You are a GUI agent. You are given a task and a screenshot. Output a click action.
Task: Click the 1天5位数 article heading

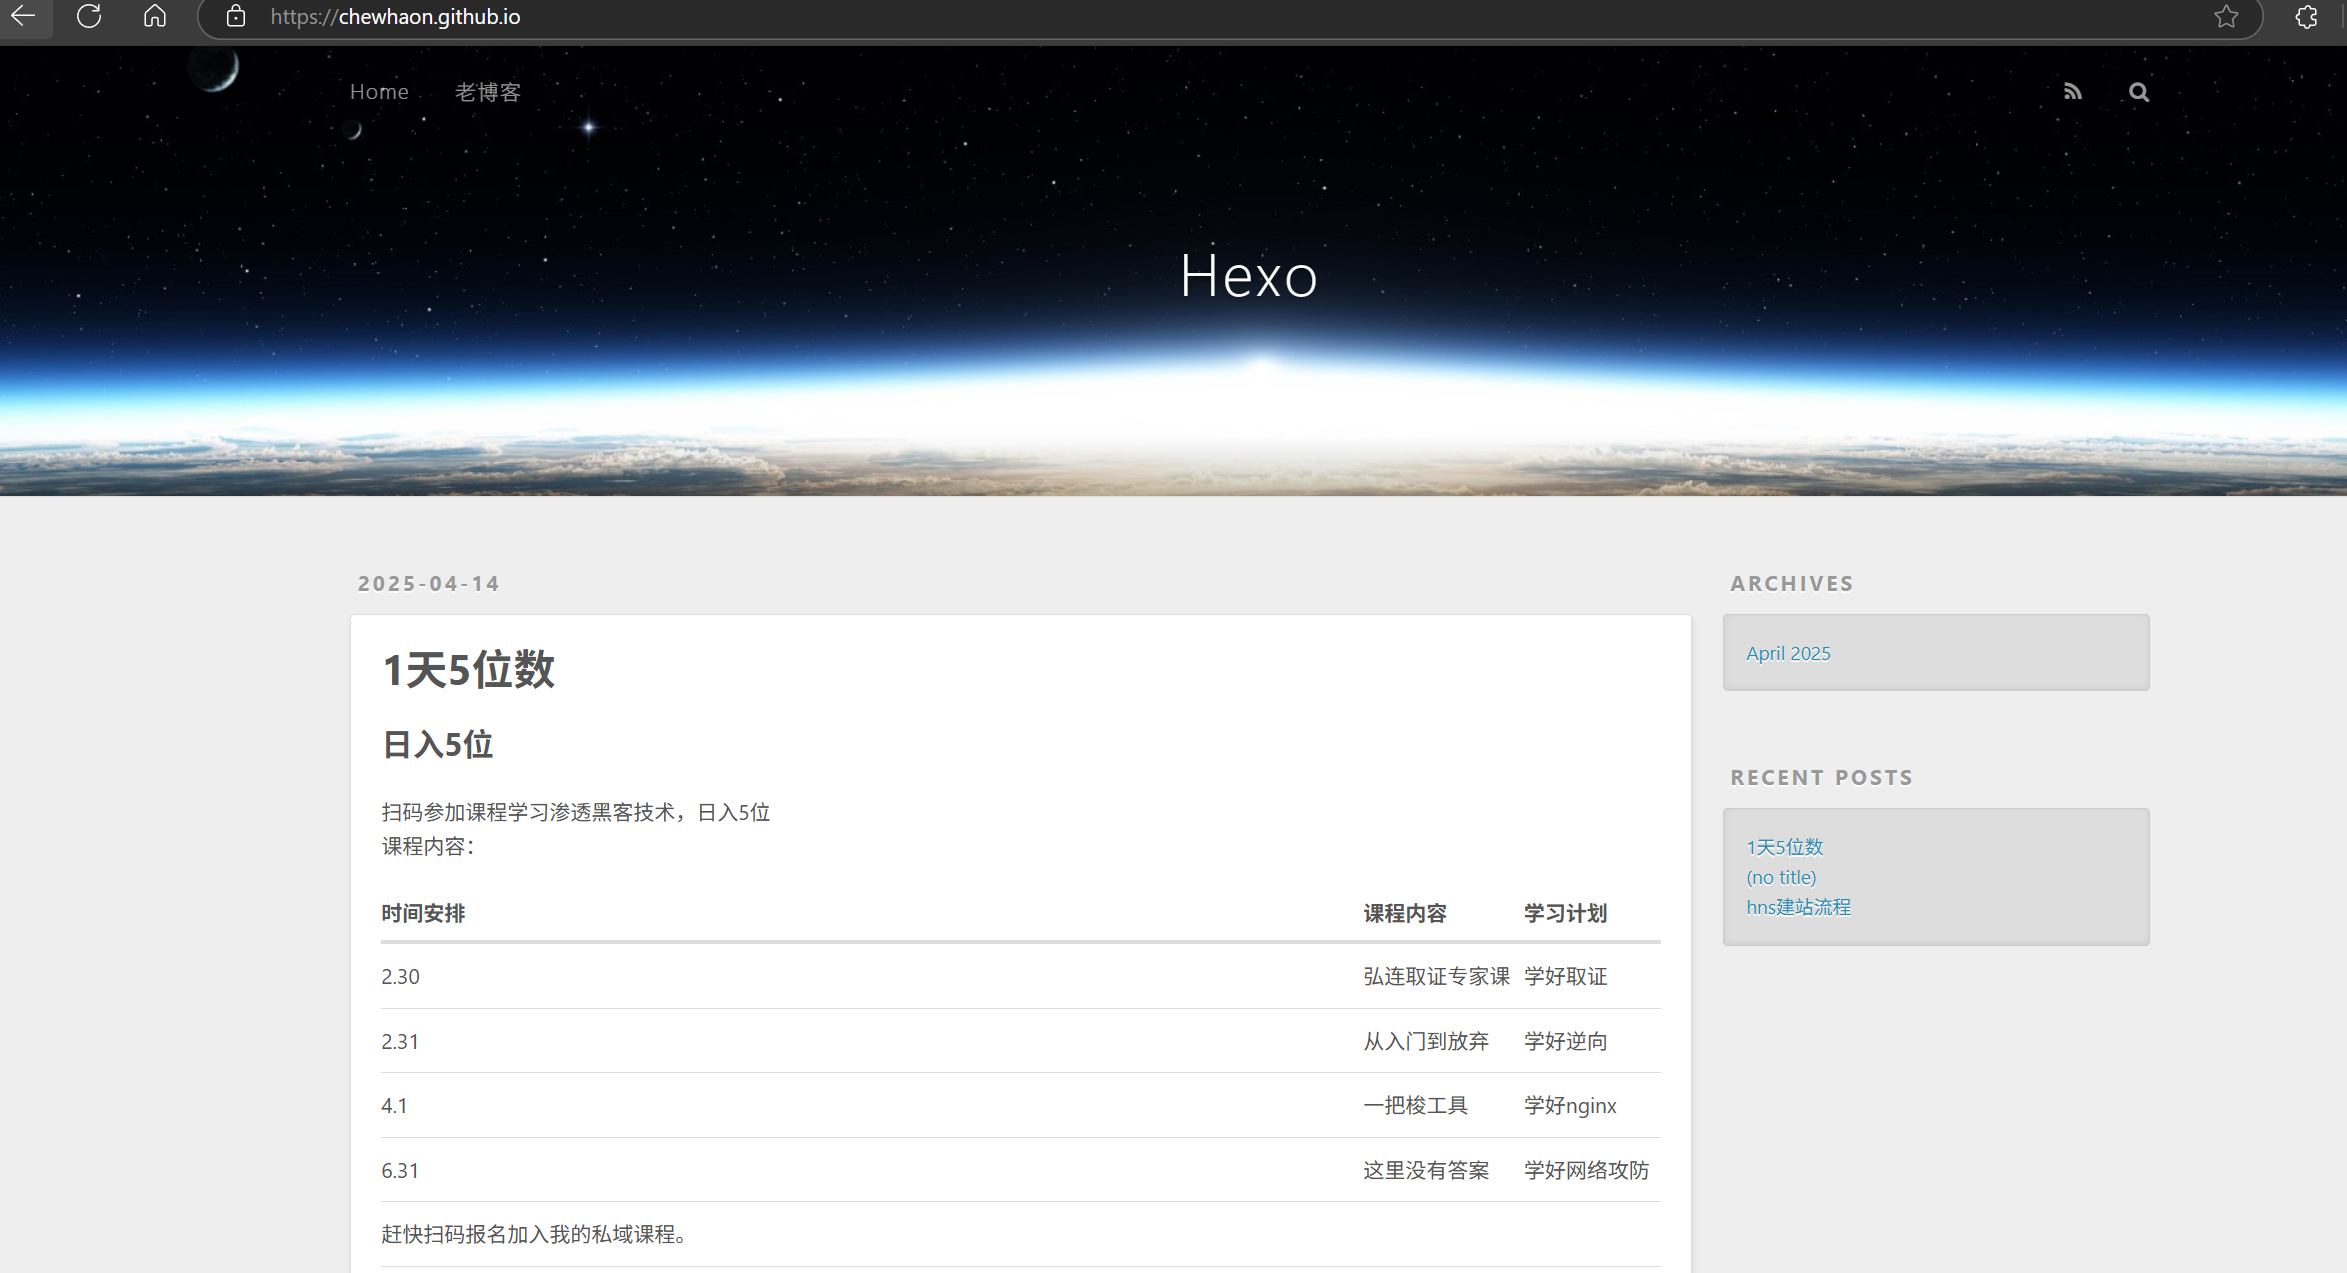(468, 670)
